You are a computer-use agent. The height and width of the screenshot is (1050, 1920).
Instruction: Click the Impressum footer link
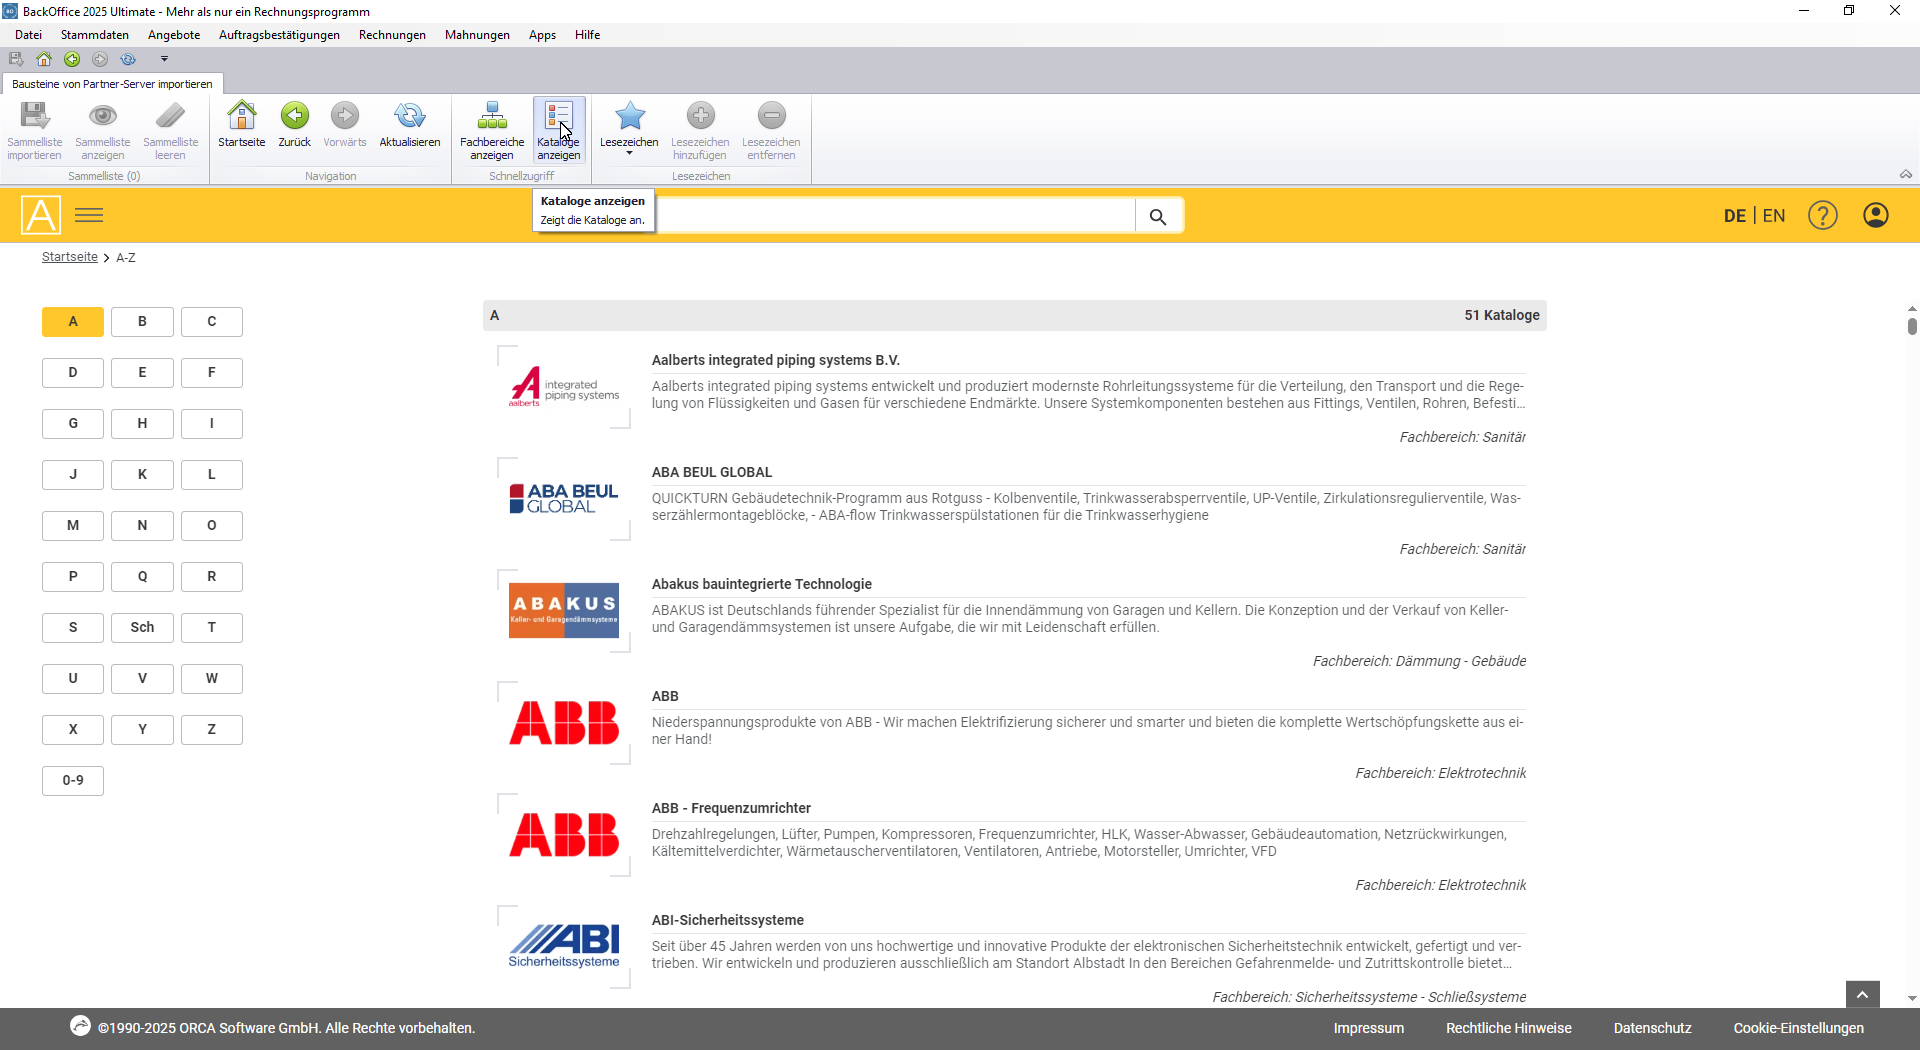(1368, 1028)
